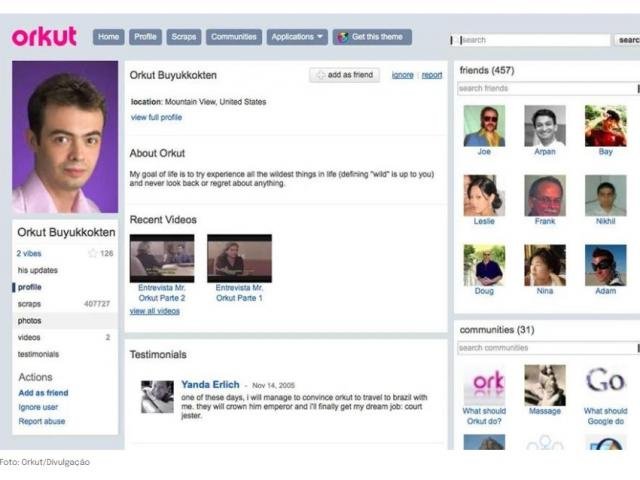Select his updates in sidebar
The width and height of the screenshot is (640, 480).
38,270
